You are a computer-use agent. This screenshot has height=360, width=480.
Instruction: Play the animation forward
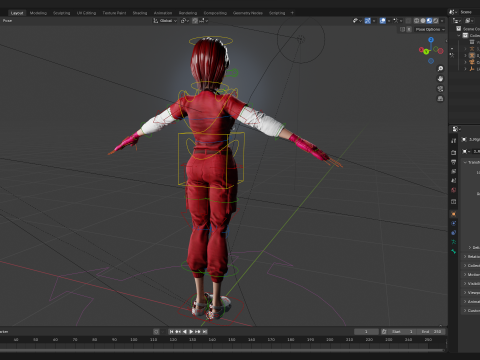coord(191,332)
